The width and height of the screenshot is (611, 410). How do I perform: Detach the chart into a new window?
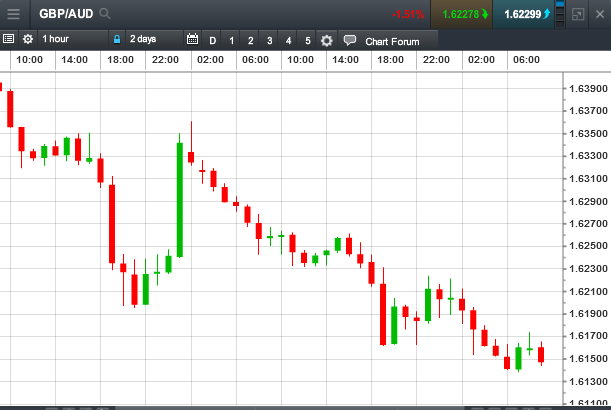(577, 14)
